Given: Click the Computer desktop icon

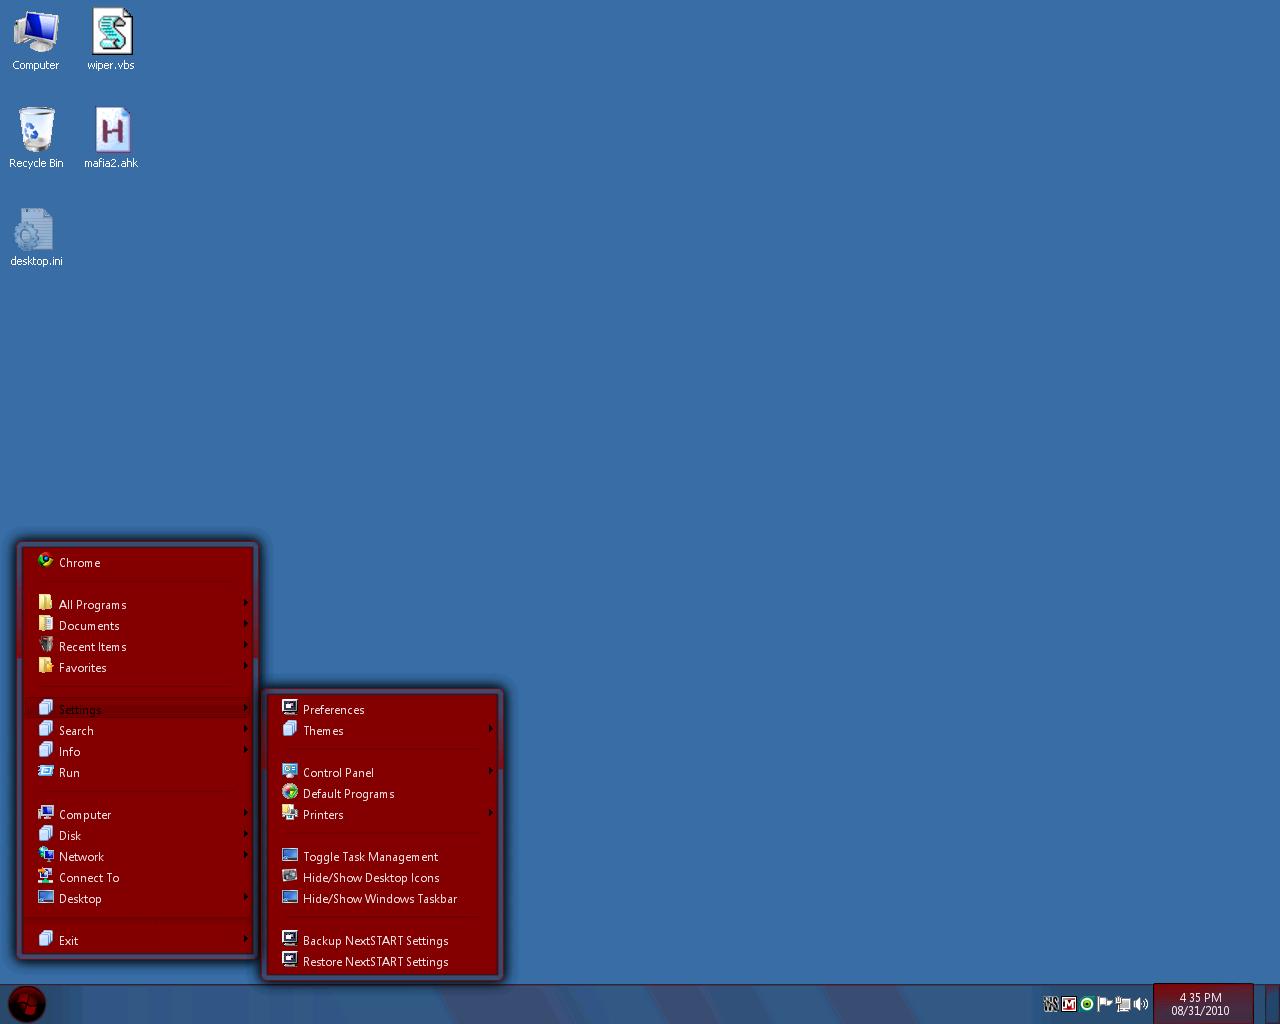Looking at the screenshot, I should pos(36,33).
